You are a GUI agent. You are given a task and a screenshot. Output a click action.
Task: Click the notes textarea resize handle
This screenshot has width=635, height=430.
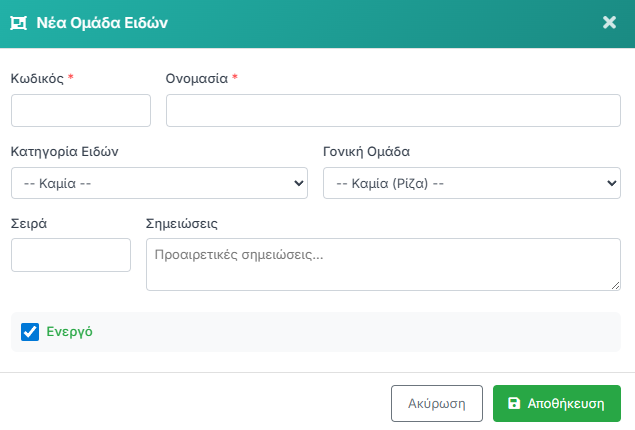click(615, 286)
